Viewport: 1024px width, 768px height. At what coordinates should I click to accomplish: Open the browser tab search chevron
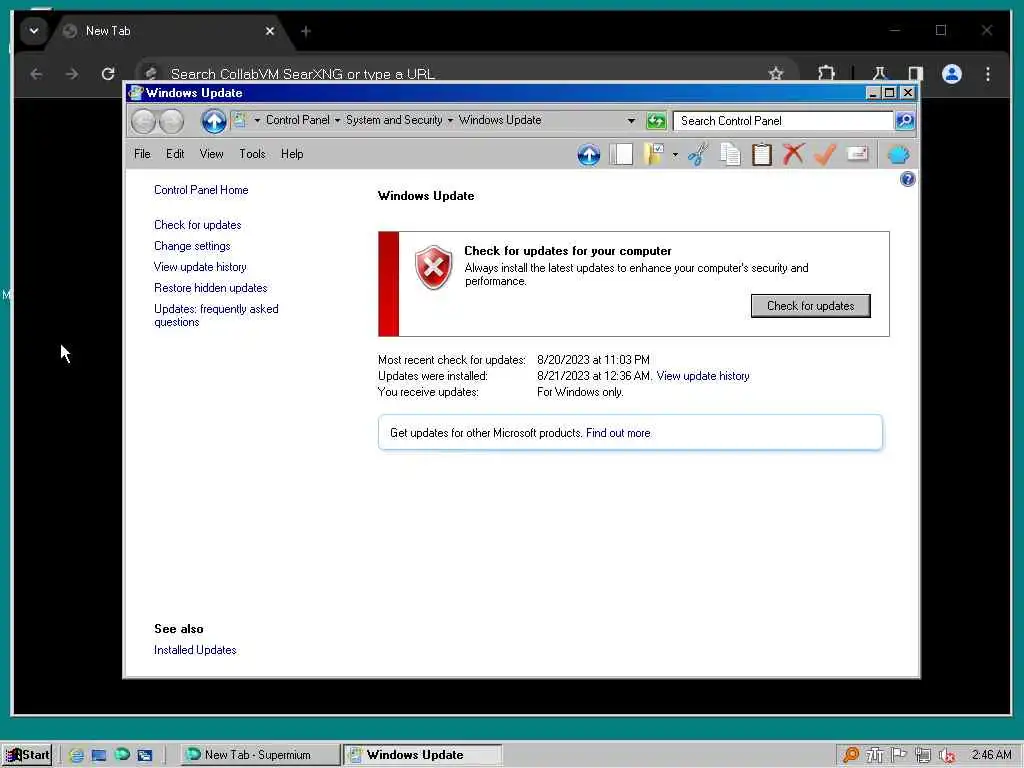(x=34, y=31)
